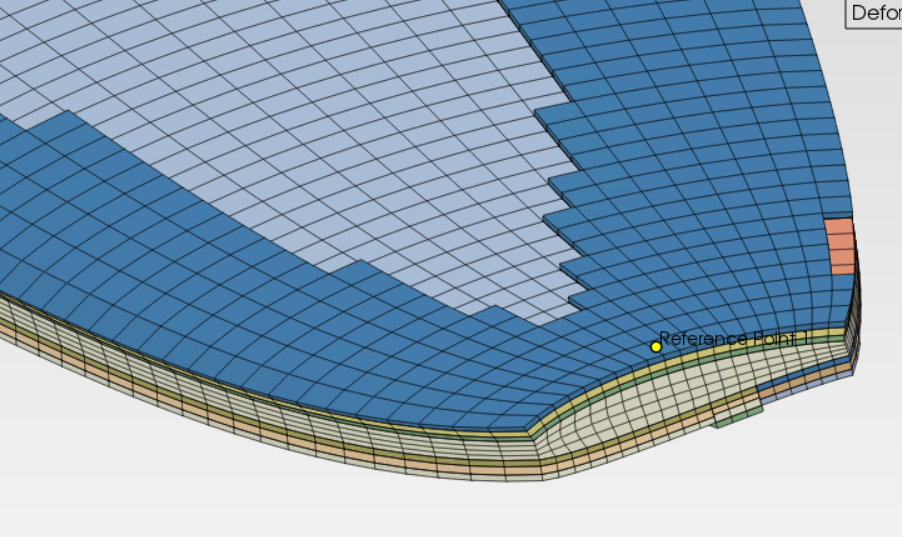Select the yellow Reference Point 1 marker

656,346
